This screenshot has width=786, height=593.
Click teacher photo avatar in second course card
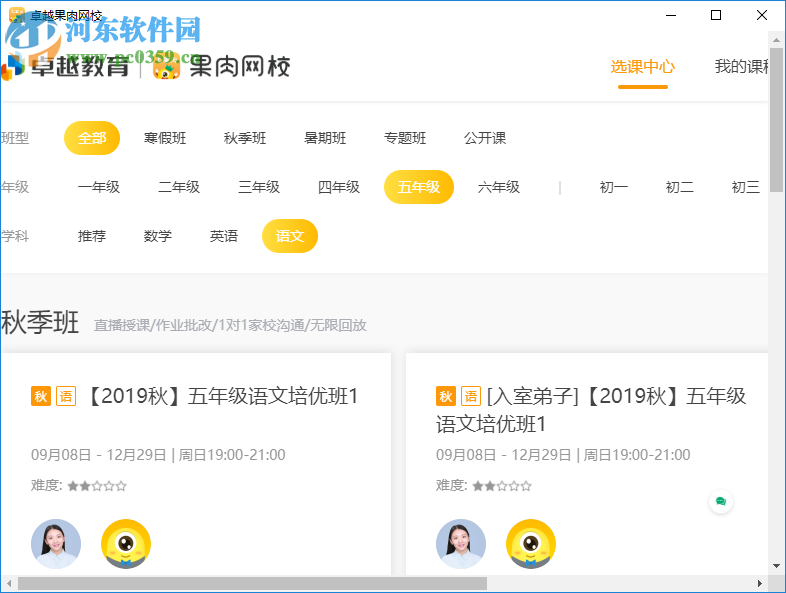coord(461,544)
